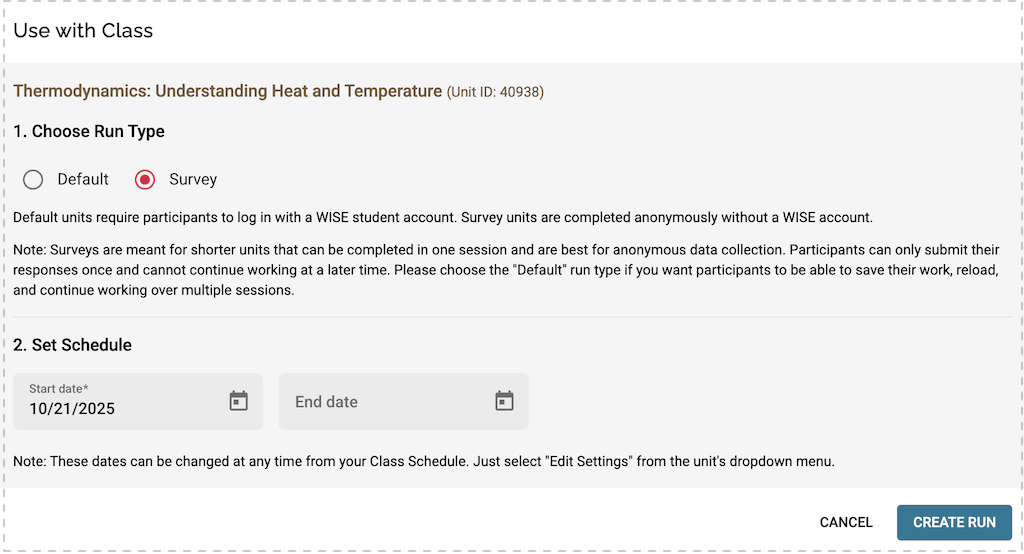
Task: Click the CREATE RUN button
Action: [954, 522]
